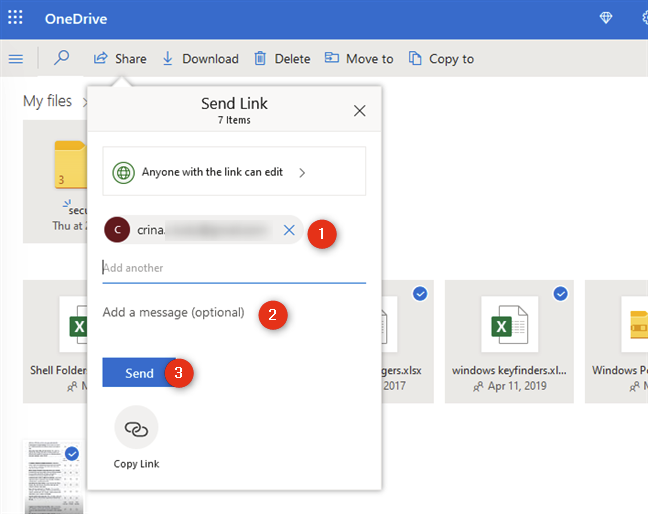
Task: Open the Shell Folder Excel file thumbnail
Action: click(73, 324)
